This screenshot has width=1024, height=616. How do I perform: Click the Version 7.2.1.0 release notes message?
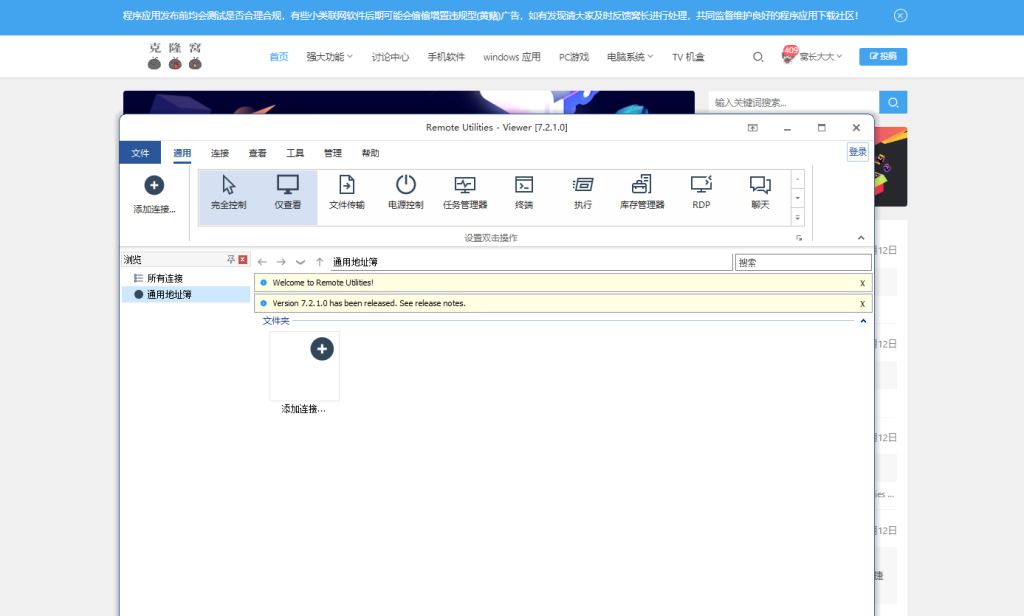[369, 304]
